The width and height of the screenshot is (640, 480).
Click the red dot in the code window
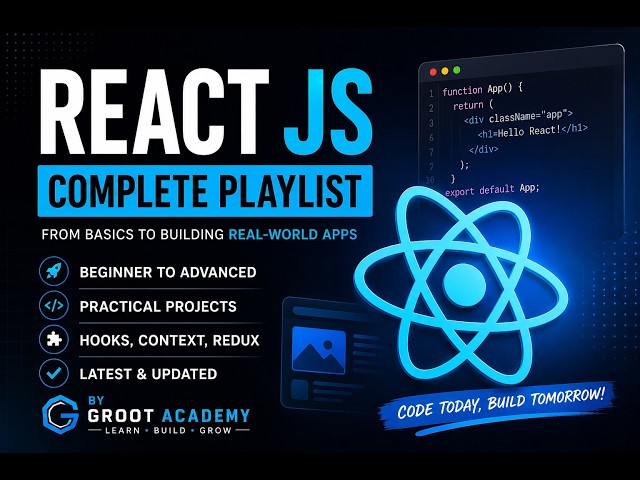point(433,72)
